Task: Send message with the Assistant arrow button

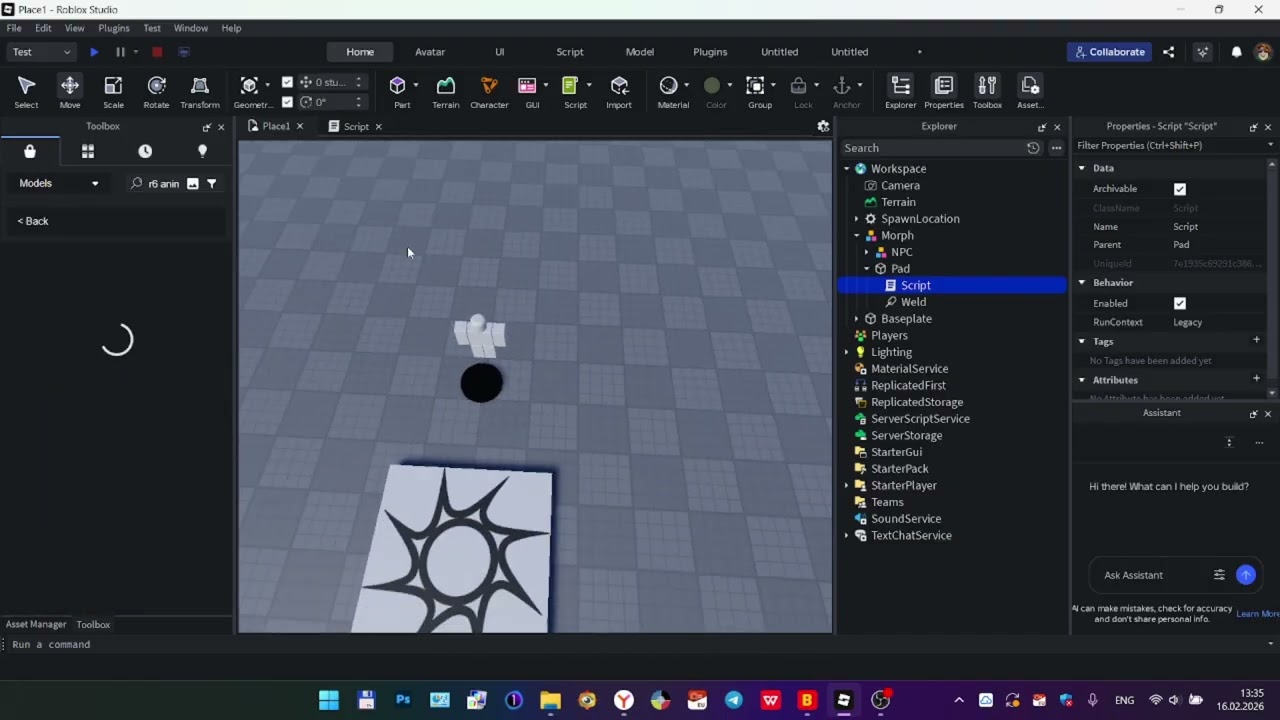Action: [1246, 575]
